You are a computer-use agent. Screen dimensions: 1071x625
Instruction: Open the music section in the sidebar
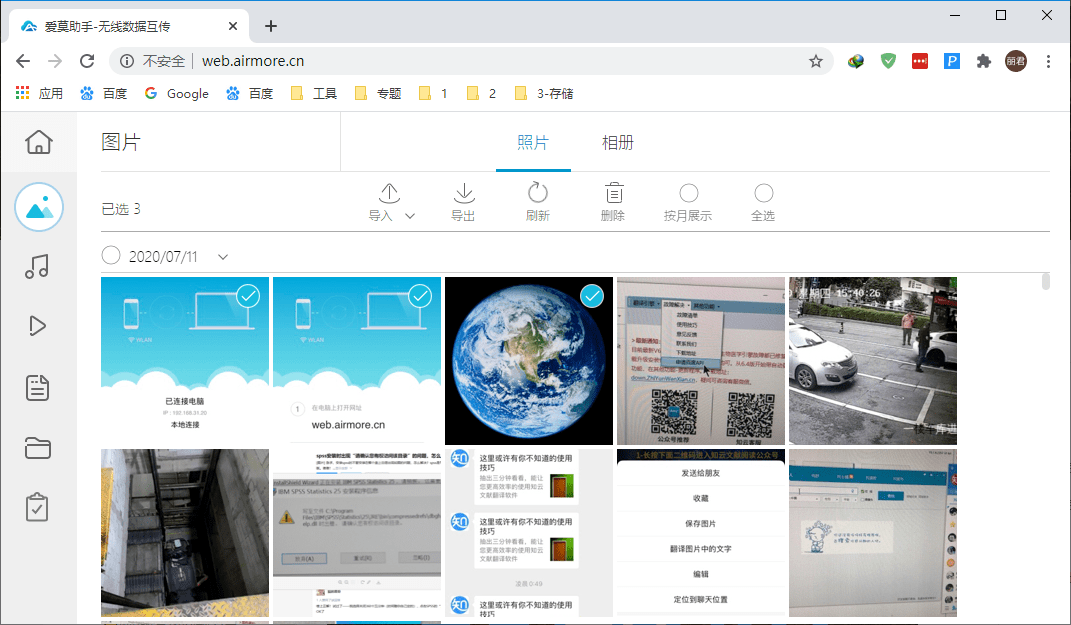tap(37, 266)
